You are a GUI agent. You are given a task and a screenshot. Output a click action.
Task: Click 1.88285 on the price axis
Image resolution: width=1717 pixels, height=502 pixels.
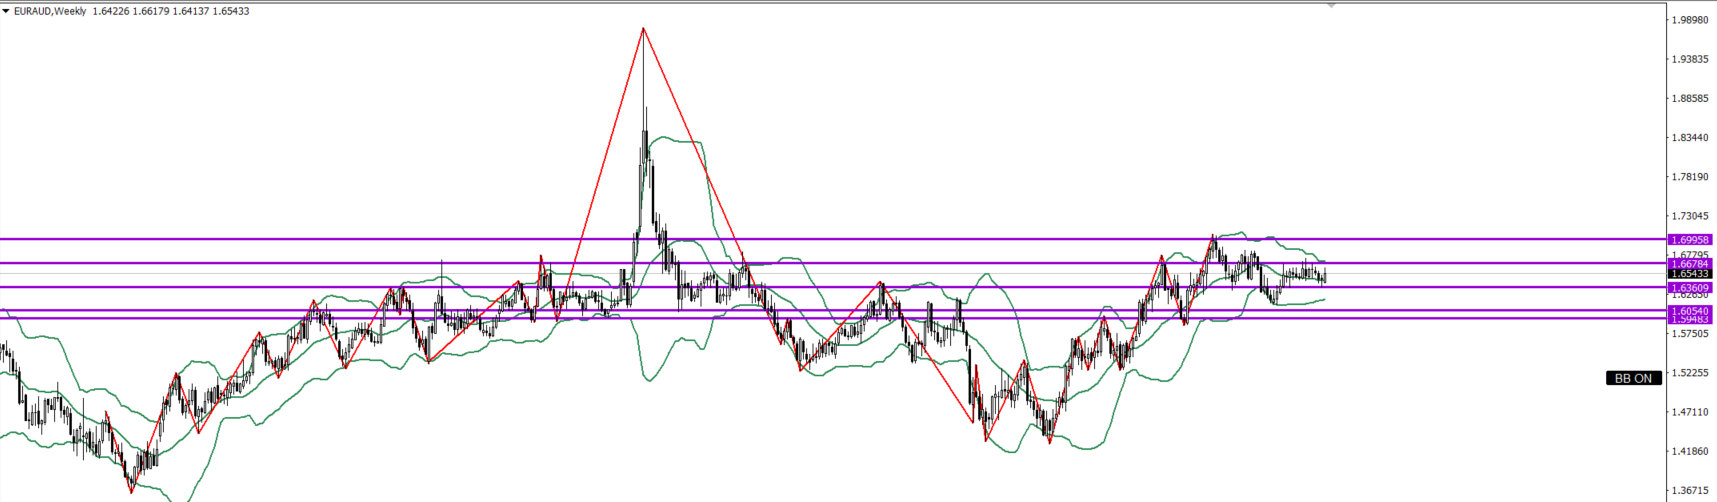[1689, 98]
